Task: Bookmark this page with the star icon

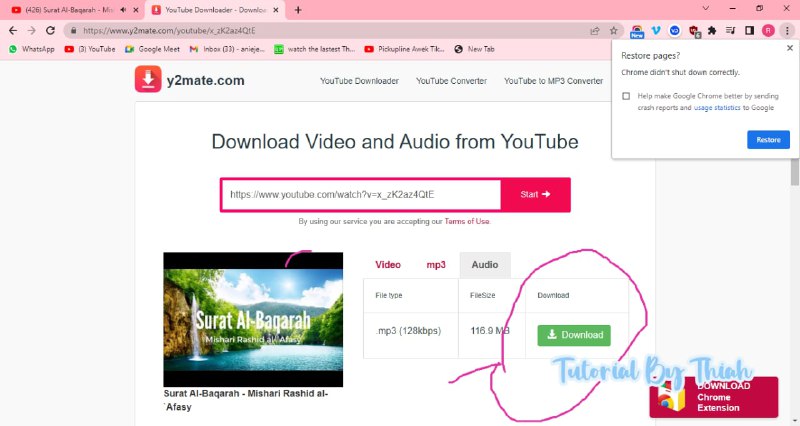Action: (614, 31)
